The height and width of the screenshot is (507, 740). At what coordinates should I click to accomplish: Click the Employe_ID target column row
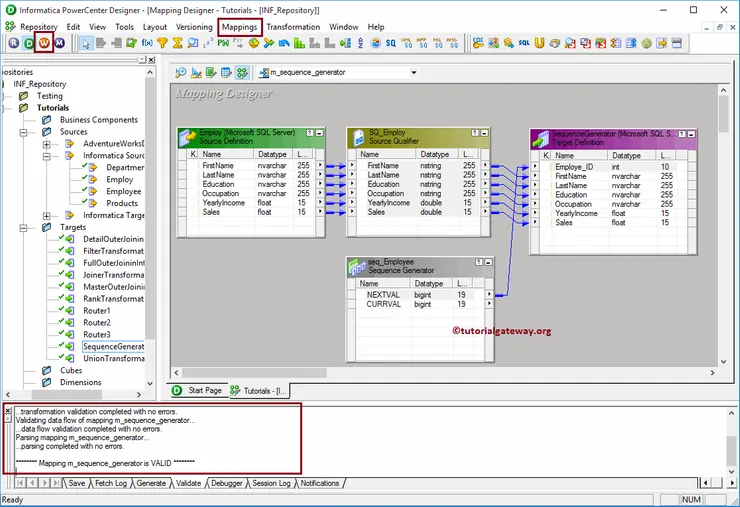[612, 167]
